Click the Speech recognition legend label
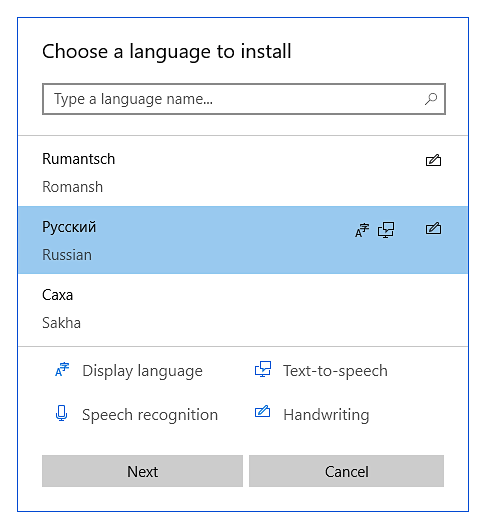This screenshot has height=528, width=484. 150,415
